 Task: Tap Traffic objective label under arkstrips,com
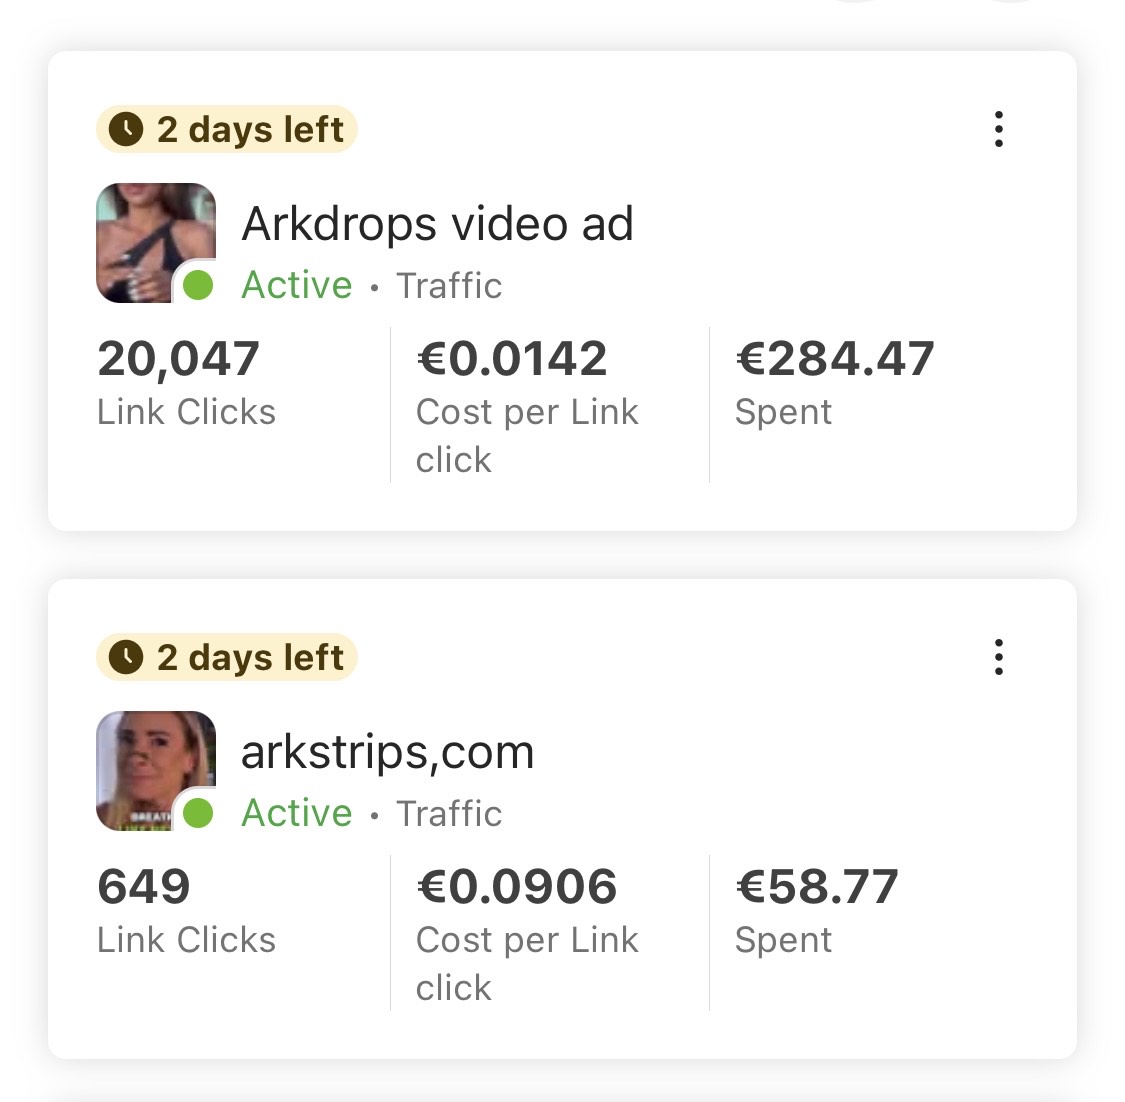(449, 814)
